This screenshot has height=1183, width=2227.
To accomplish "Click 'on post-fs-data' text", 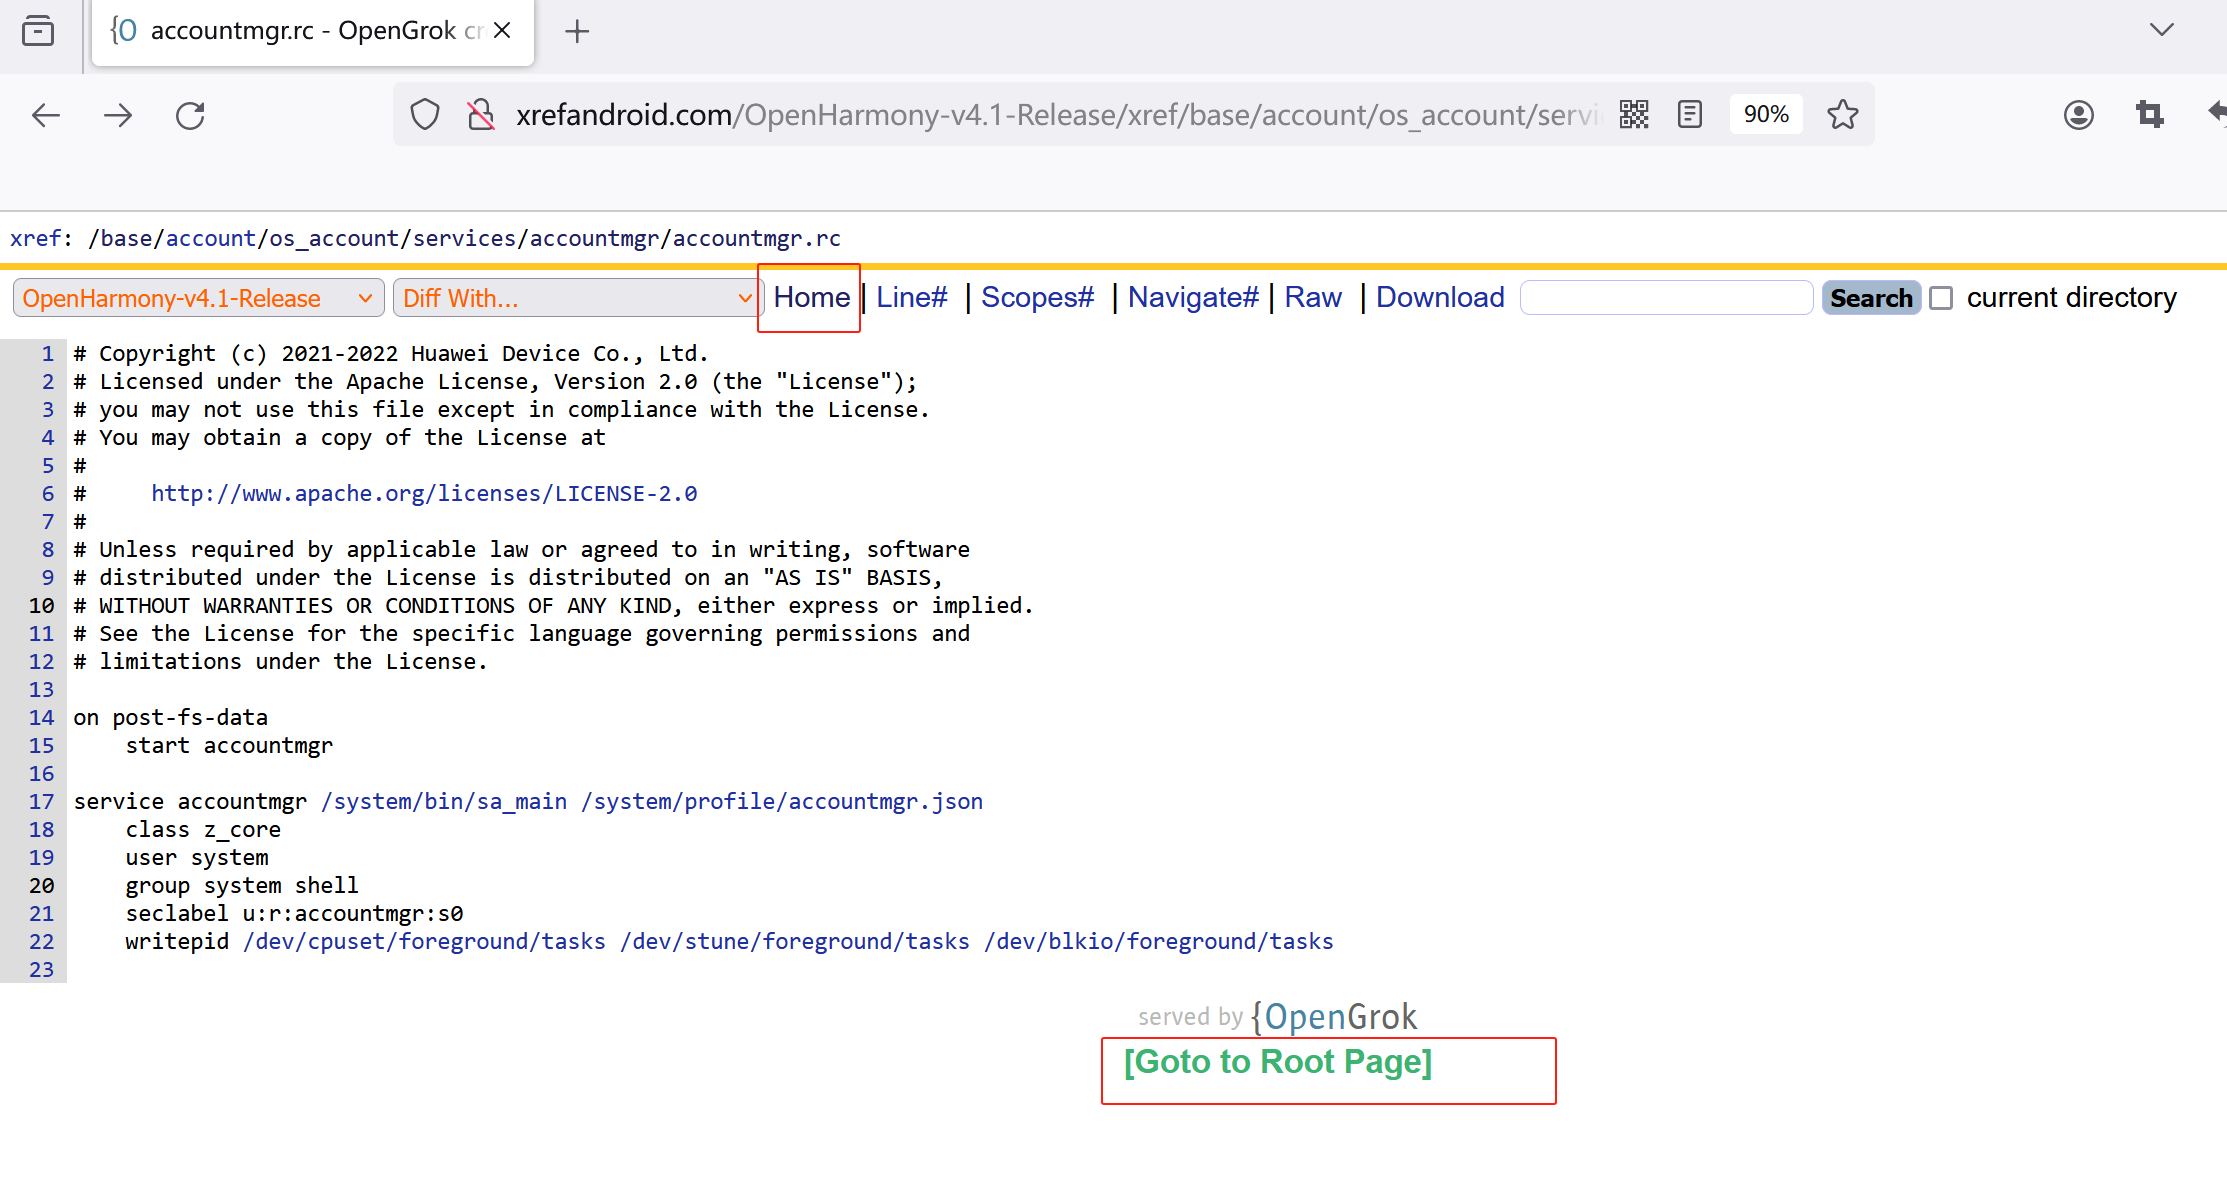I will pyautogui.click(x=170, y=717).
